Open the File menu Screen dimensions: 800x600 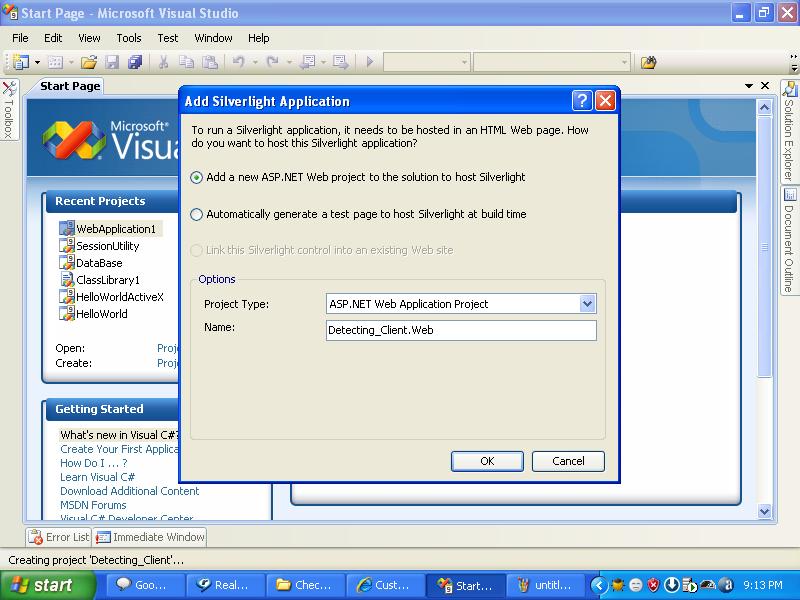pos(20,38)
